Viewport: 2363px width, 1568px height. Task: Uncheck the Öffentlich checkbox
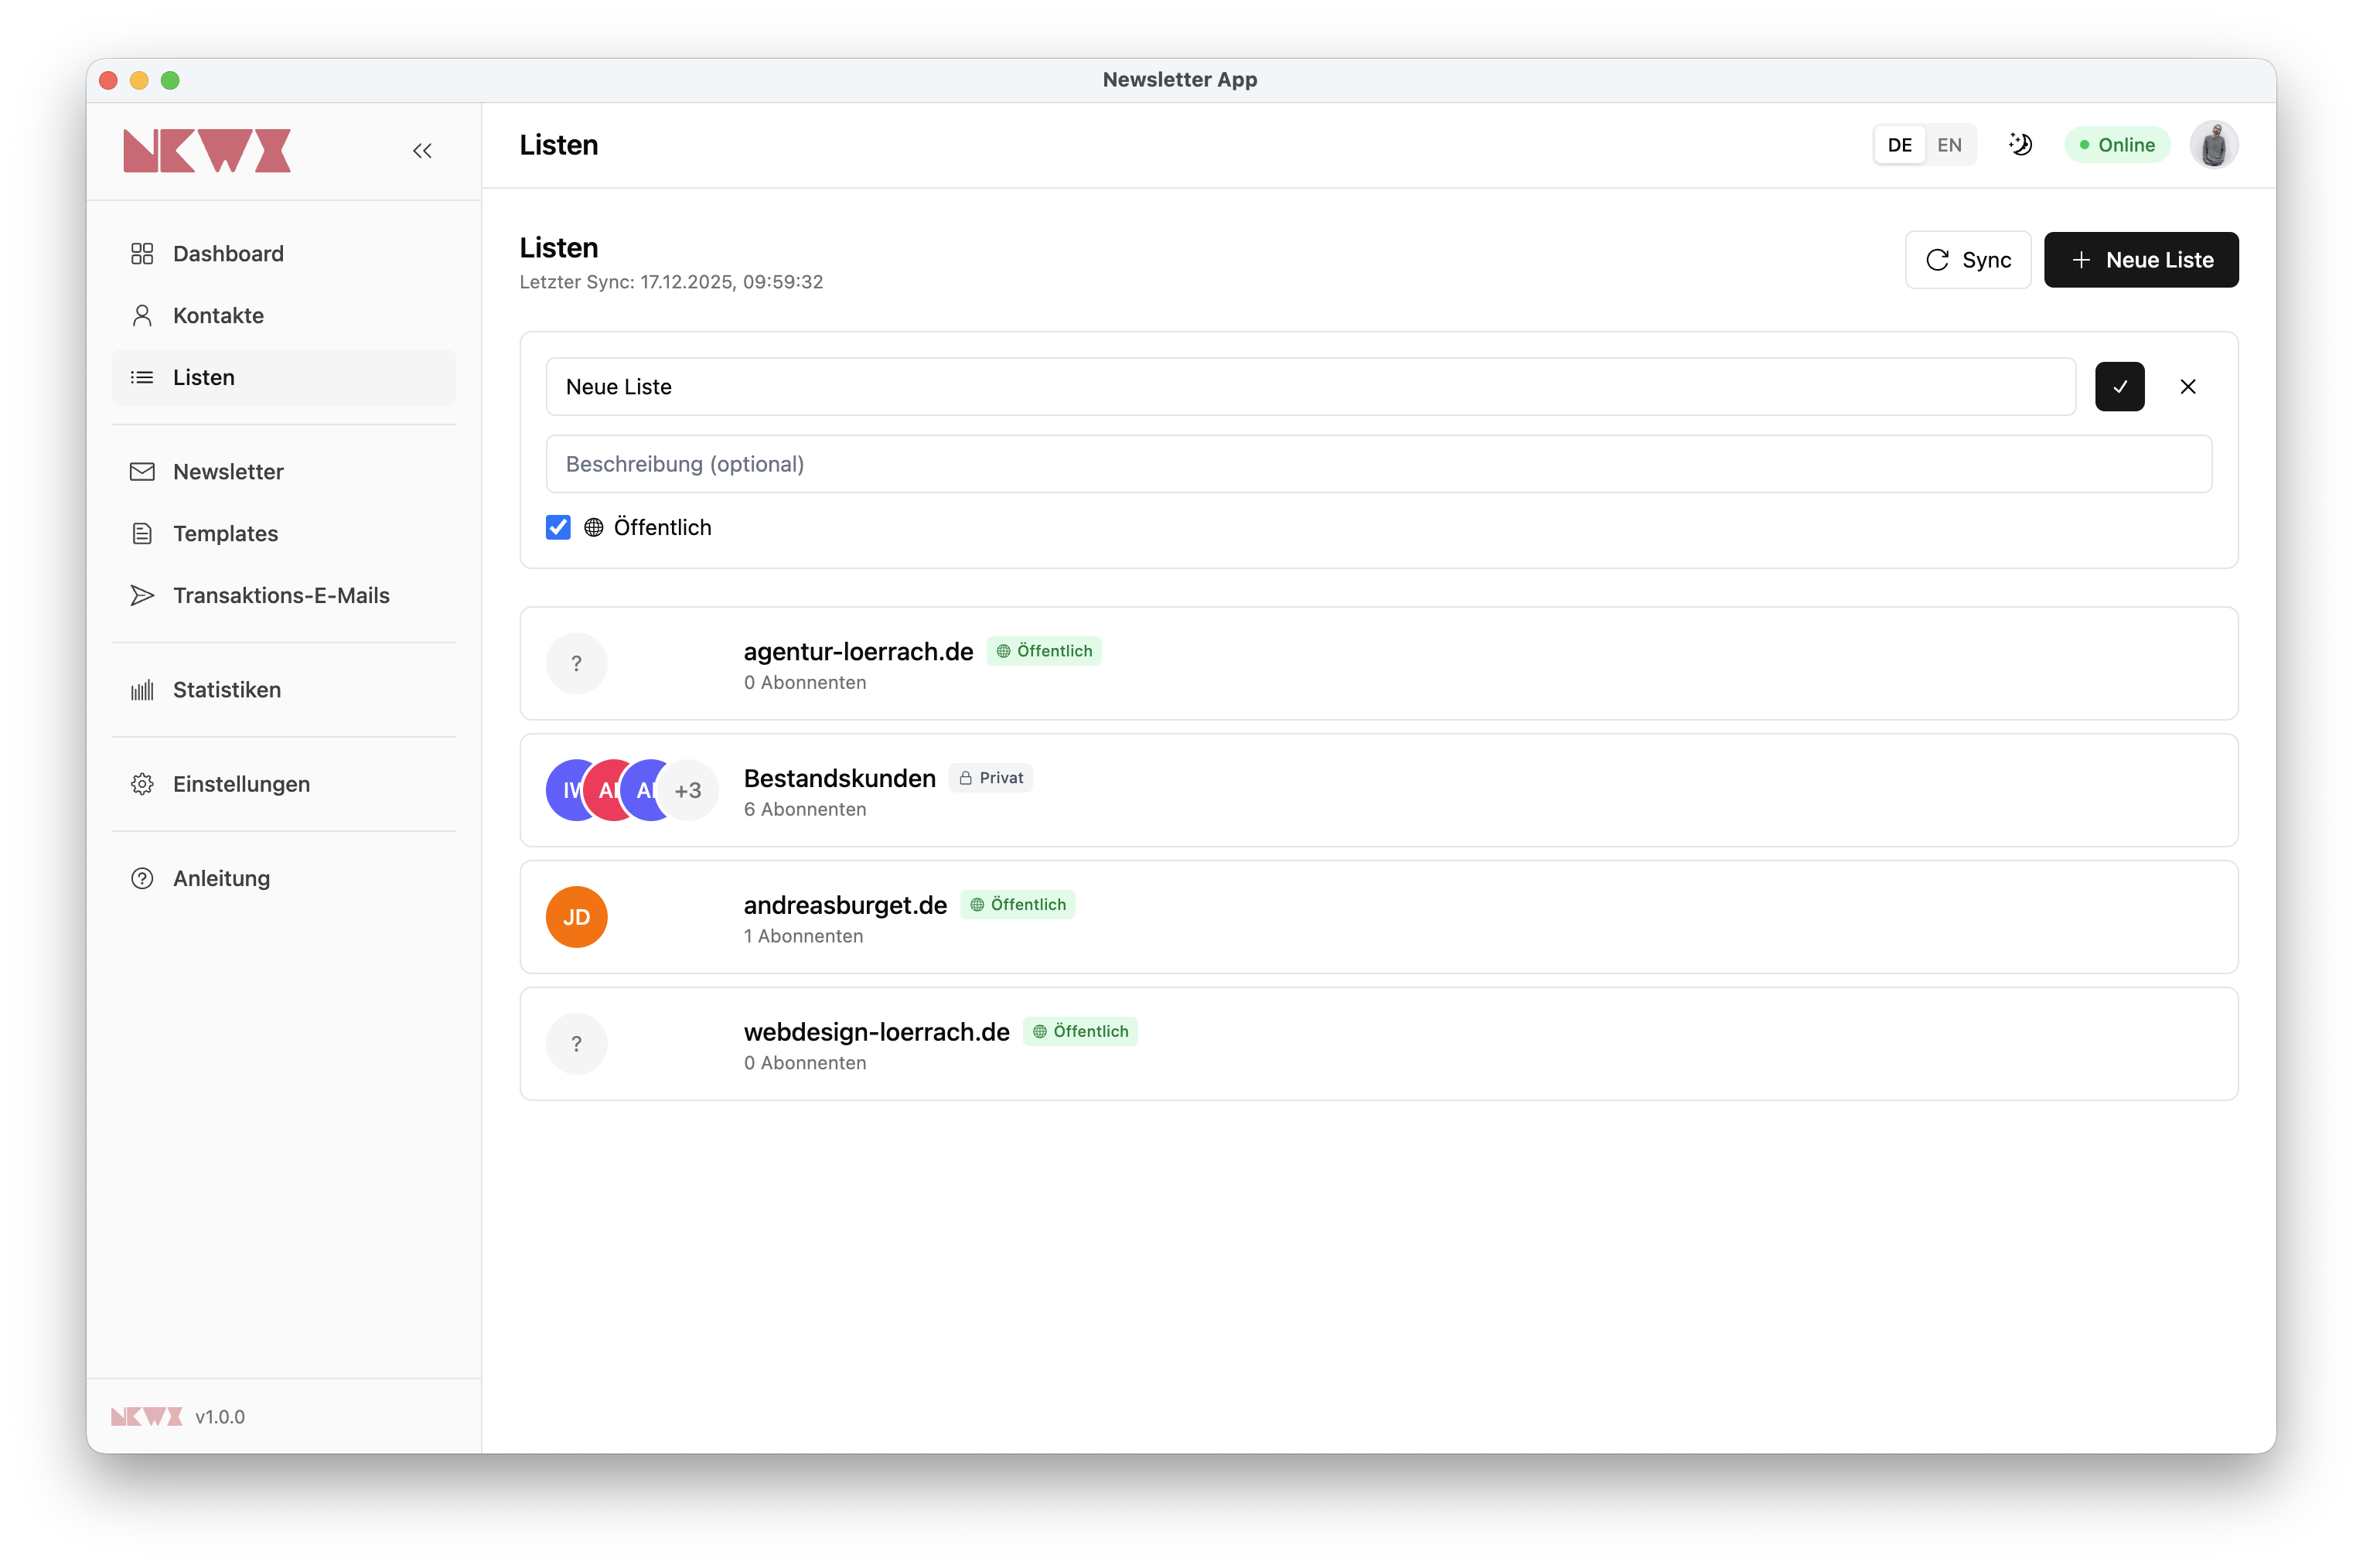coord(558,528)
